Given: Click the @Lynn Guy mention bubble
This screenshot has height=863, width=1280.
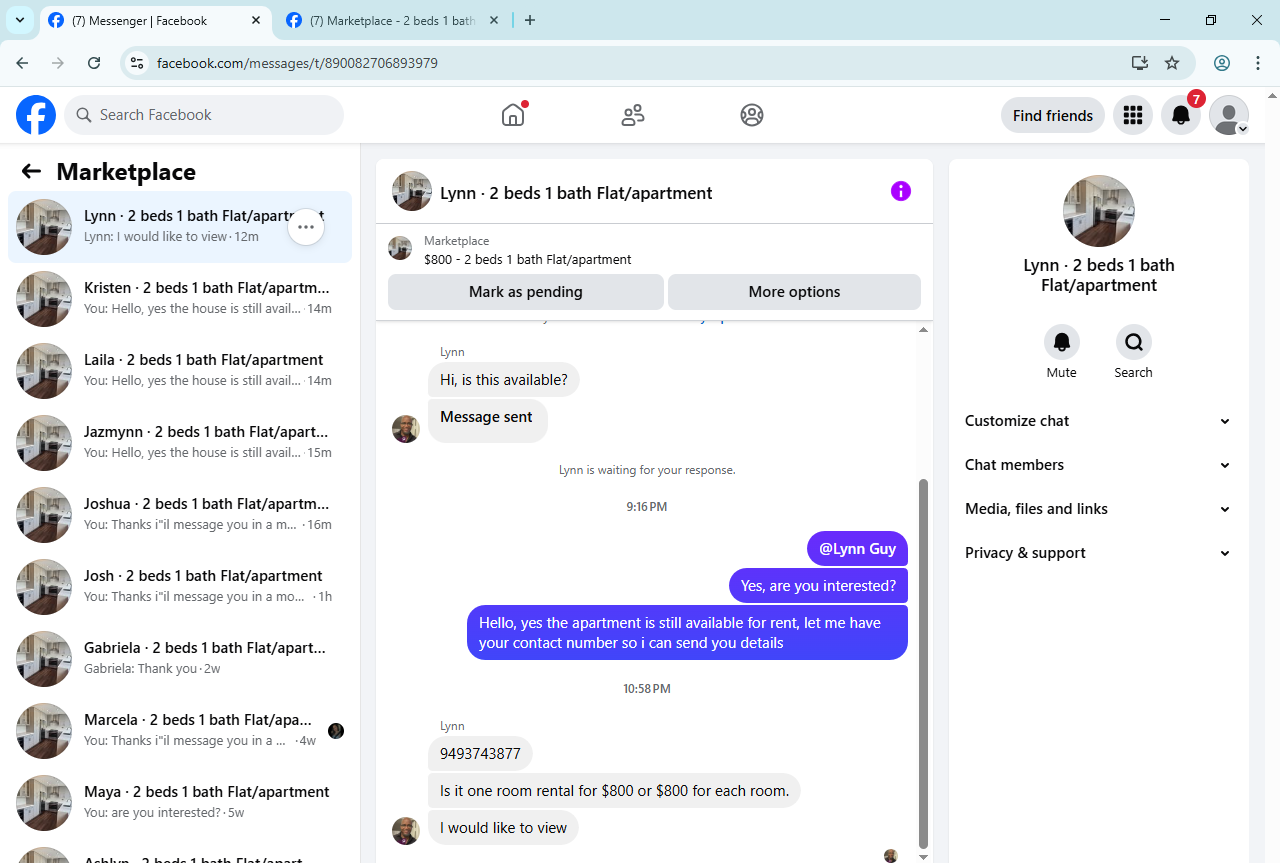Looking at the screenshot, I should tap(858, 548).
